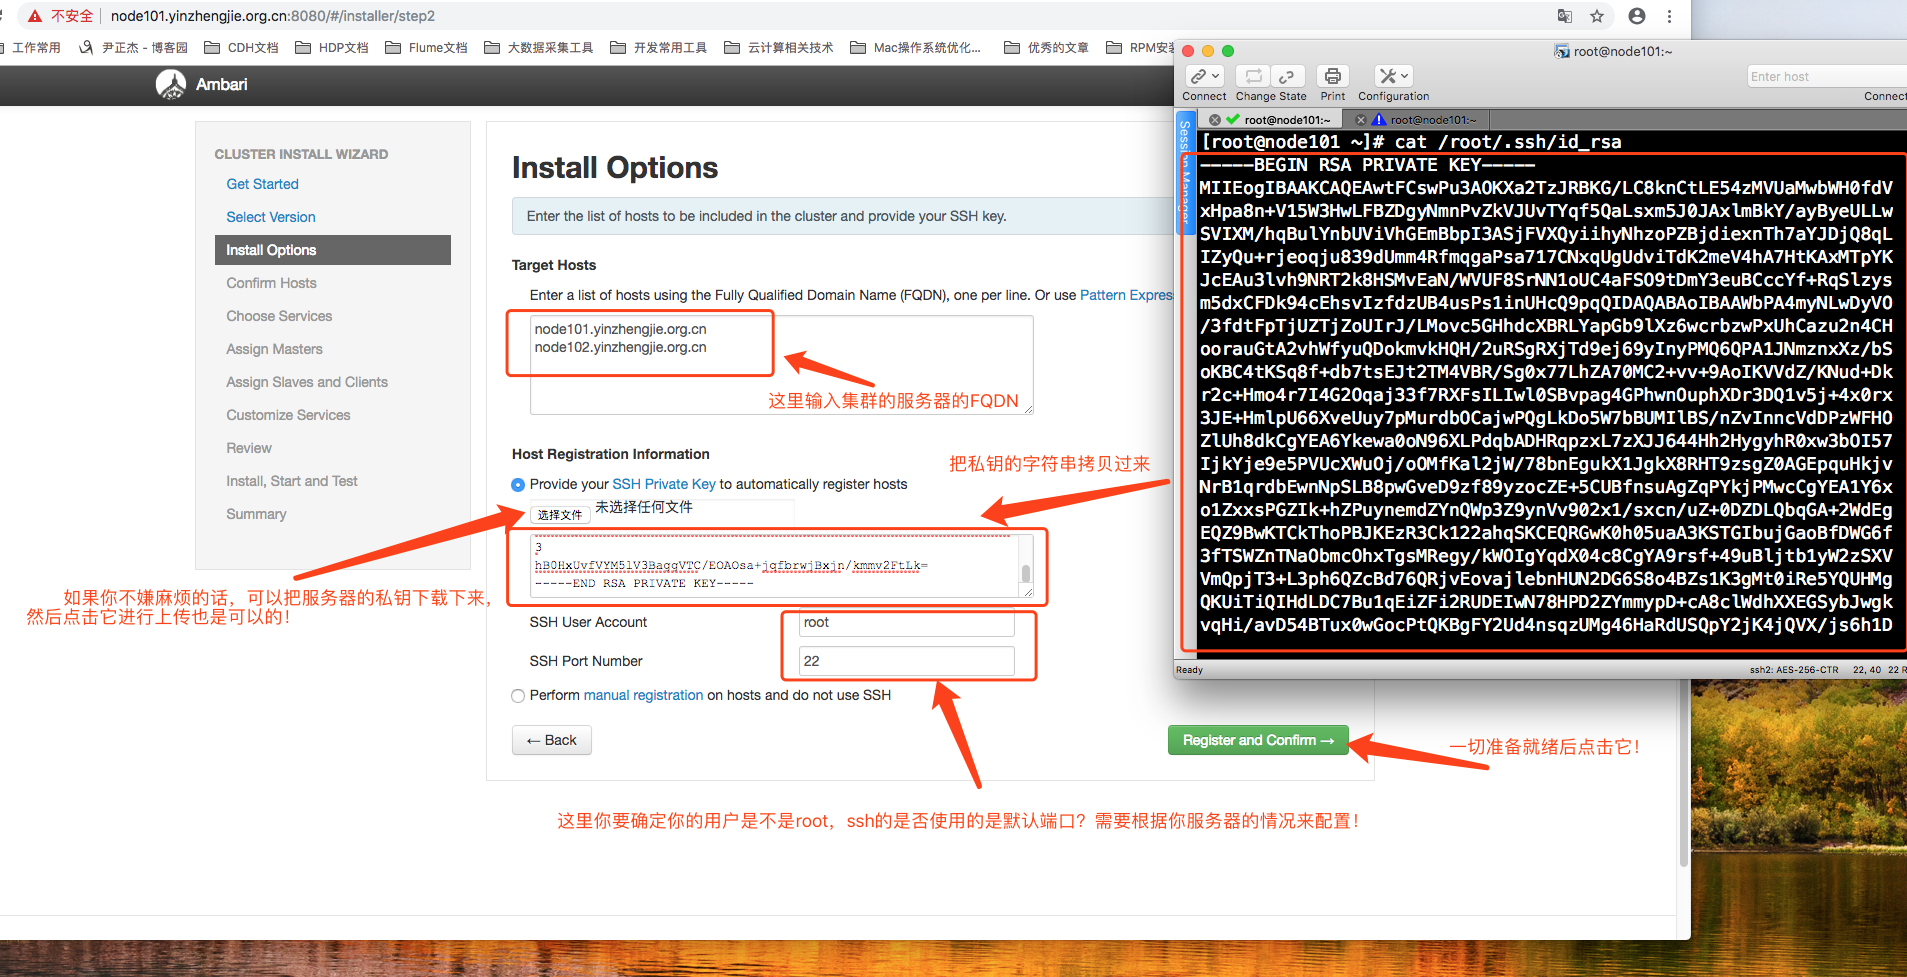Open Chrome's three-dot menu
This screenshot has width=1907, height=977.
(x=1669, y=16)
